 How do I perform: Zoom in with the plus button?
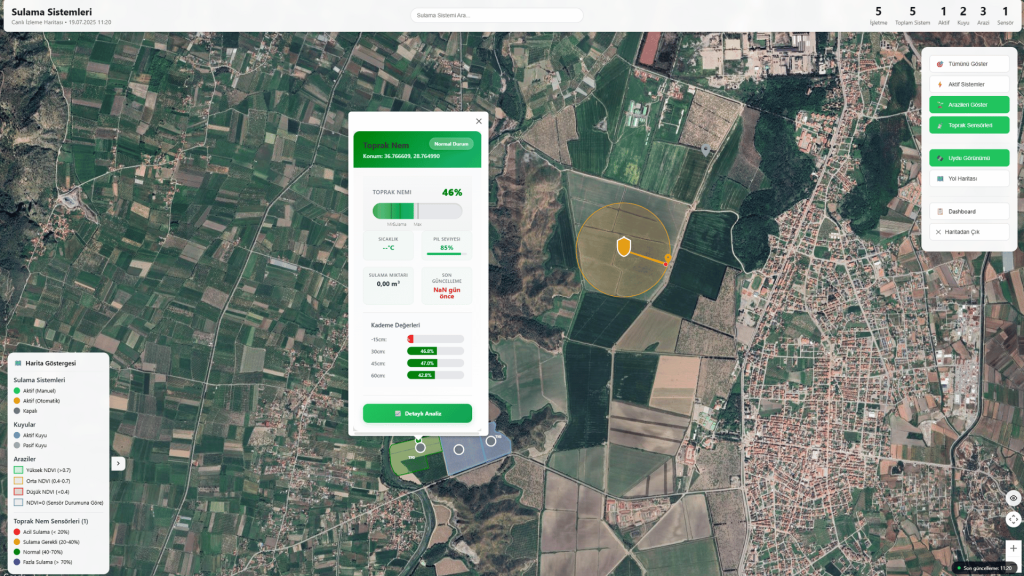[1013, 548]
